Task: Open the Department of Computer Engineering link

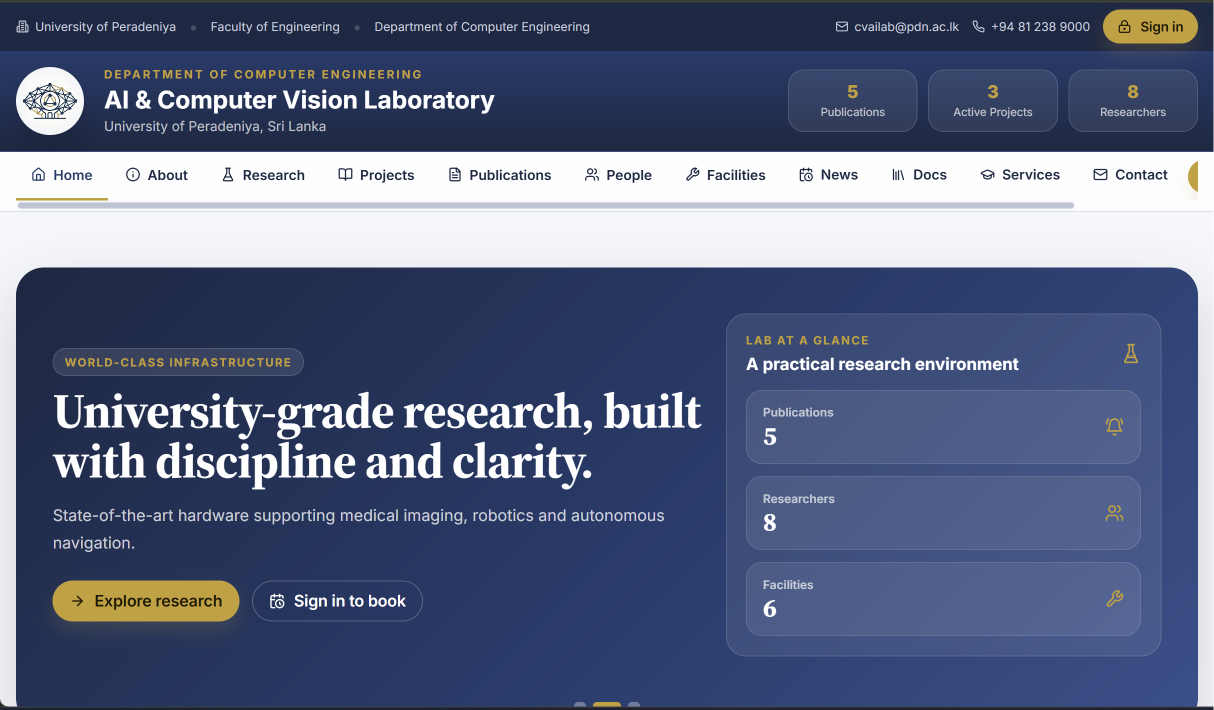Action: (x=482, y=27)
